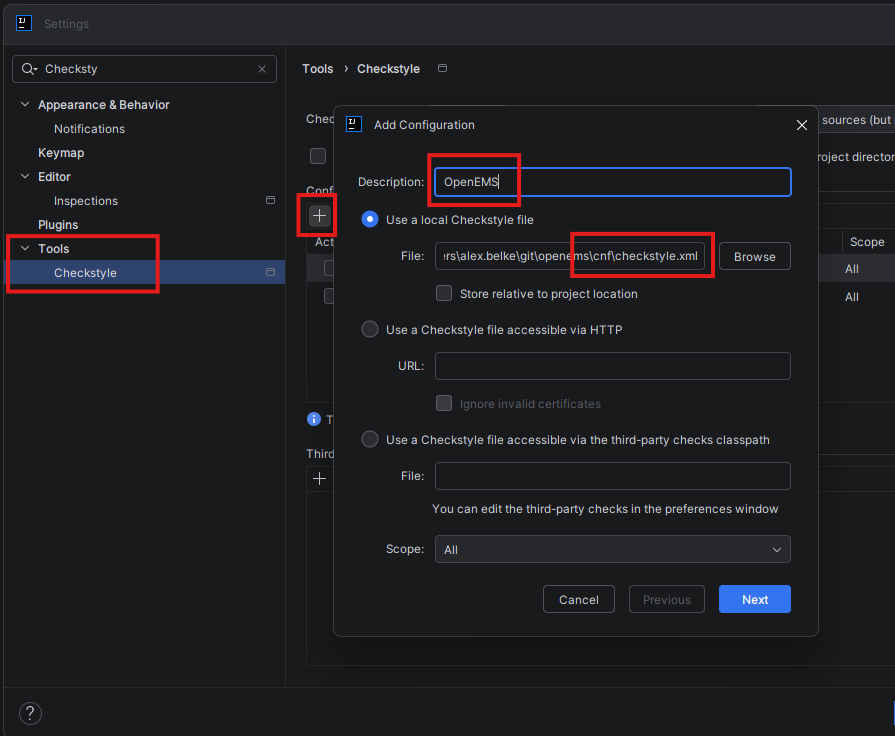Viewport: 895px width, 736px height.
Task: Close the Add Configuration dialog
Action: pos(801,125)
